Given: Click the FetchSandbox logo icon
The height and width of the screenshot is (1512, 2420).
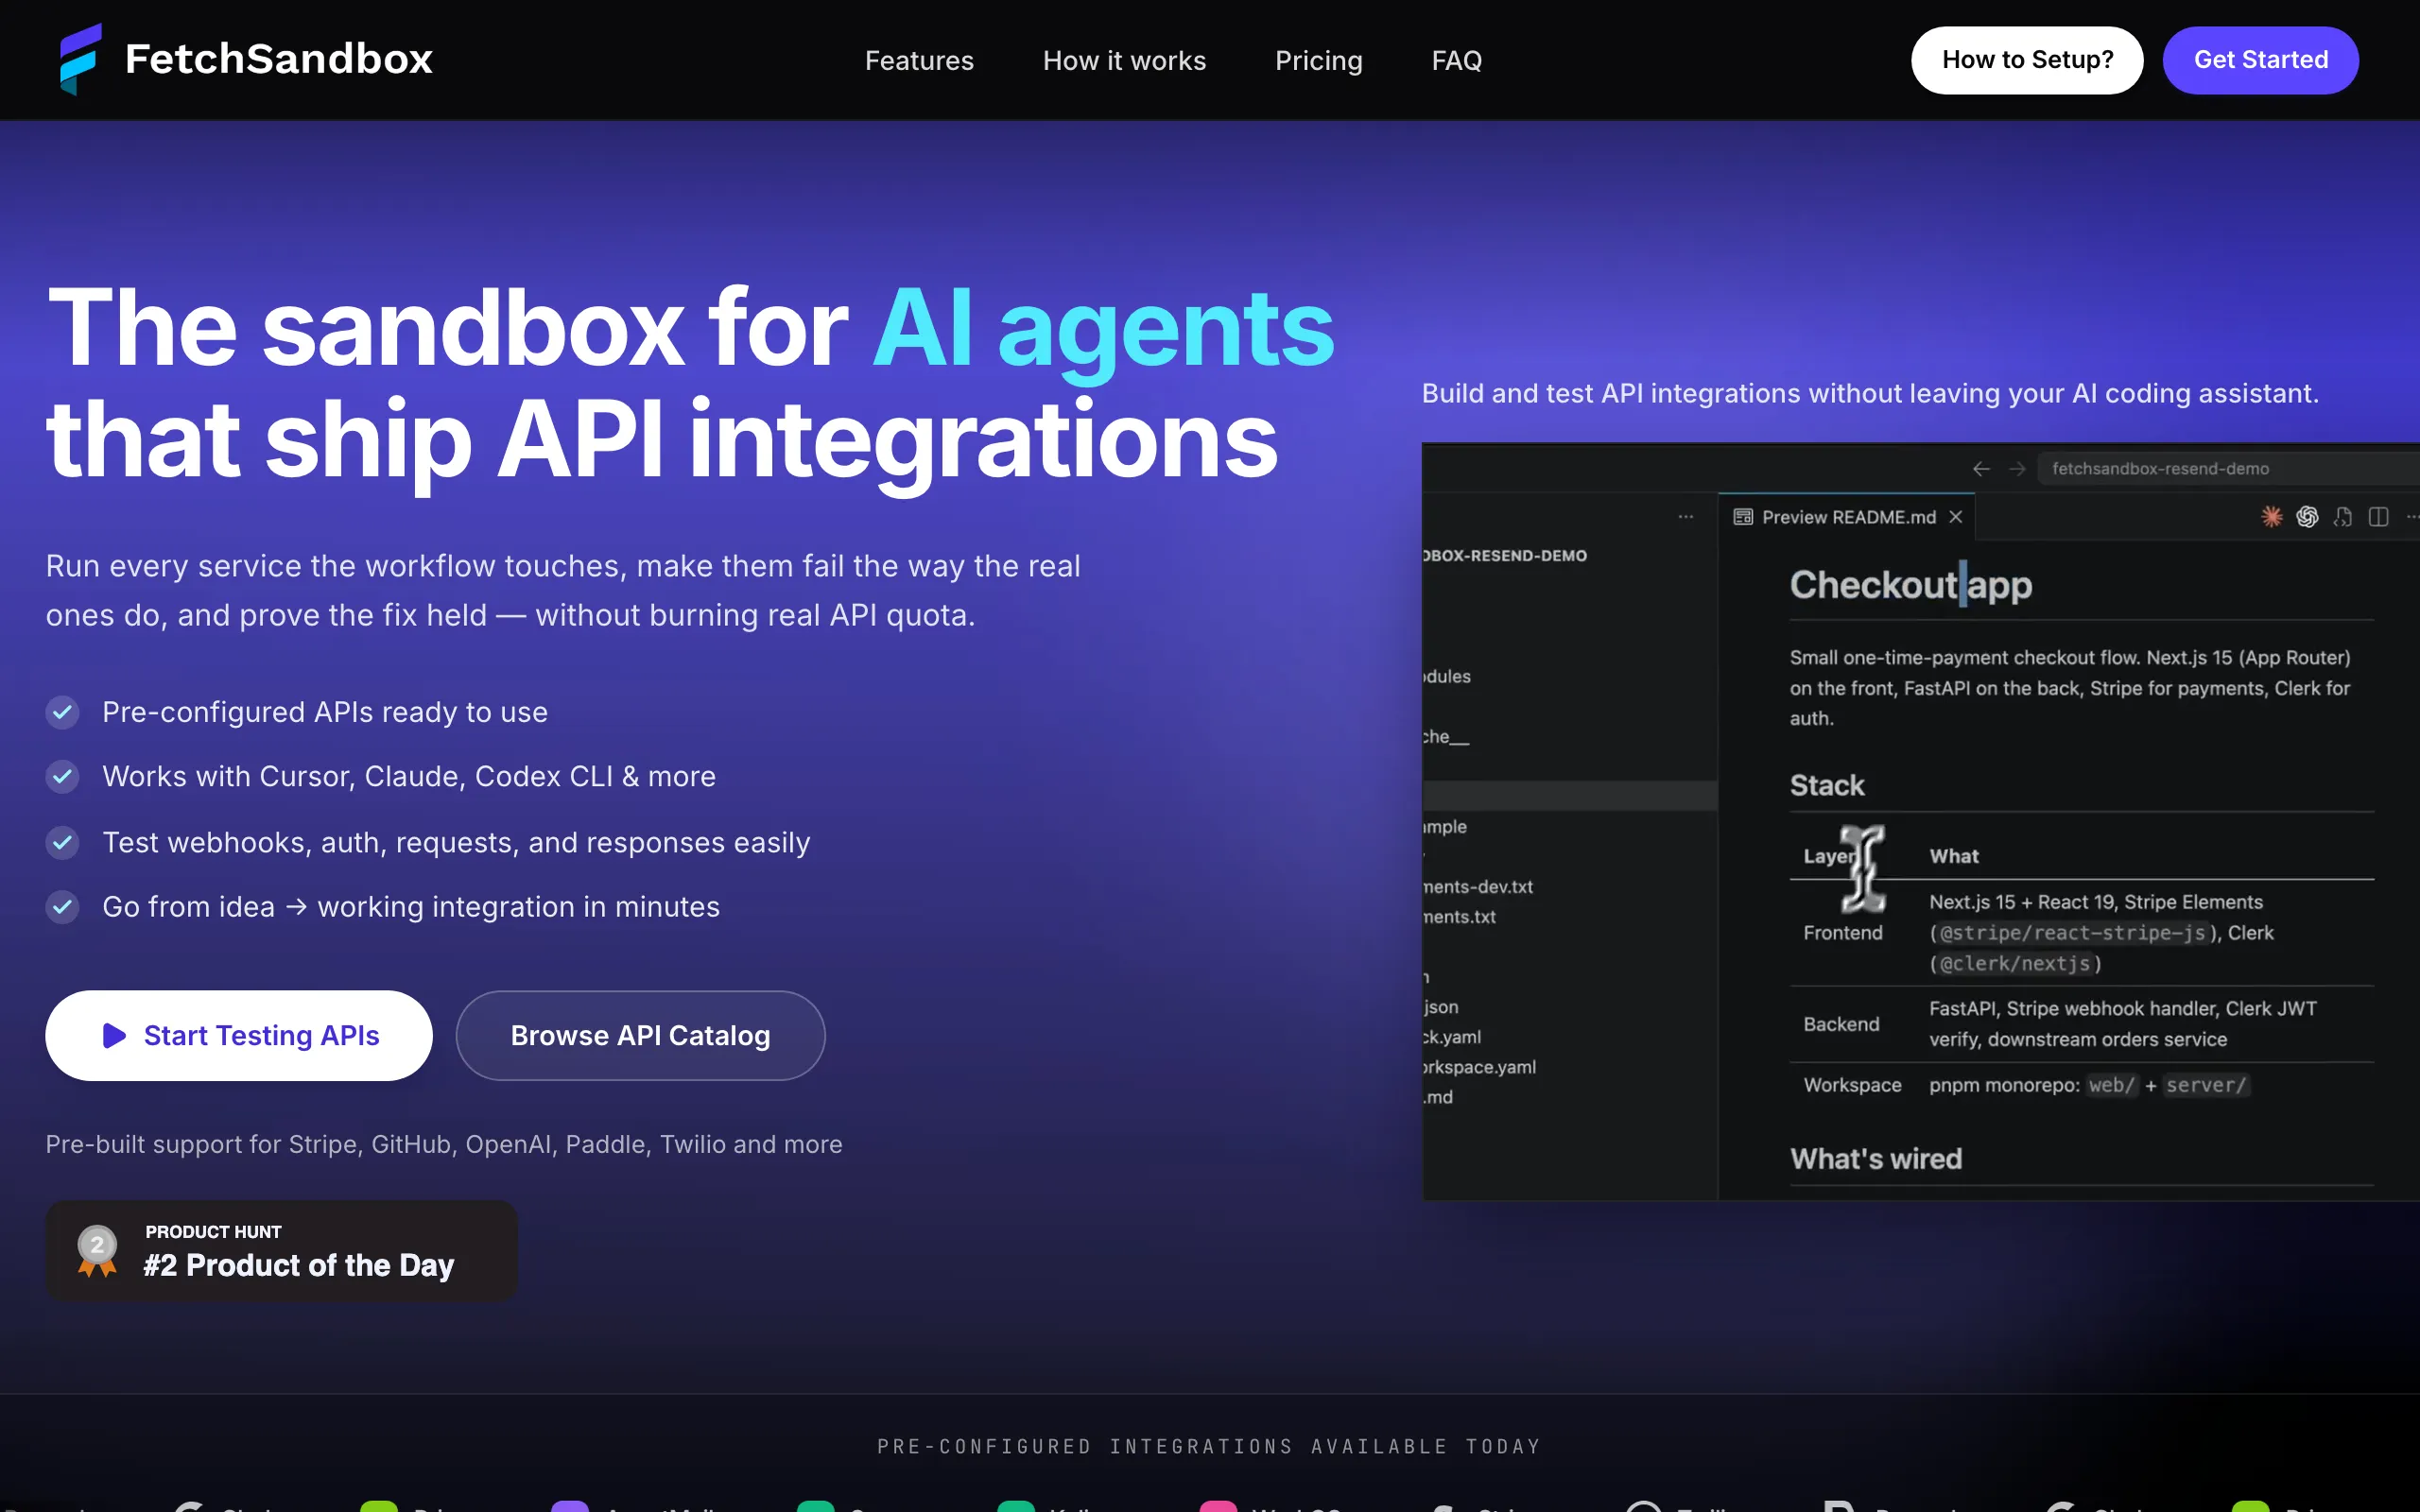Looking at the screenshot, I should point(80,59).
